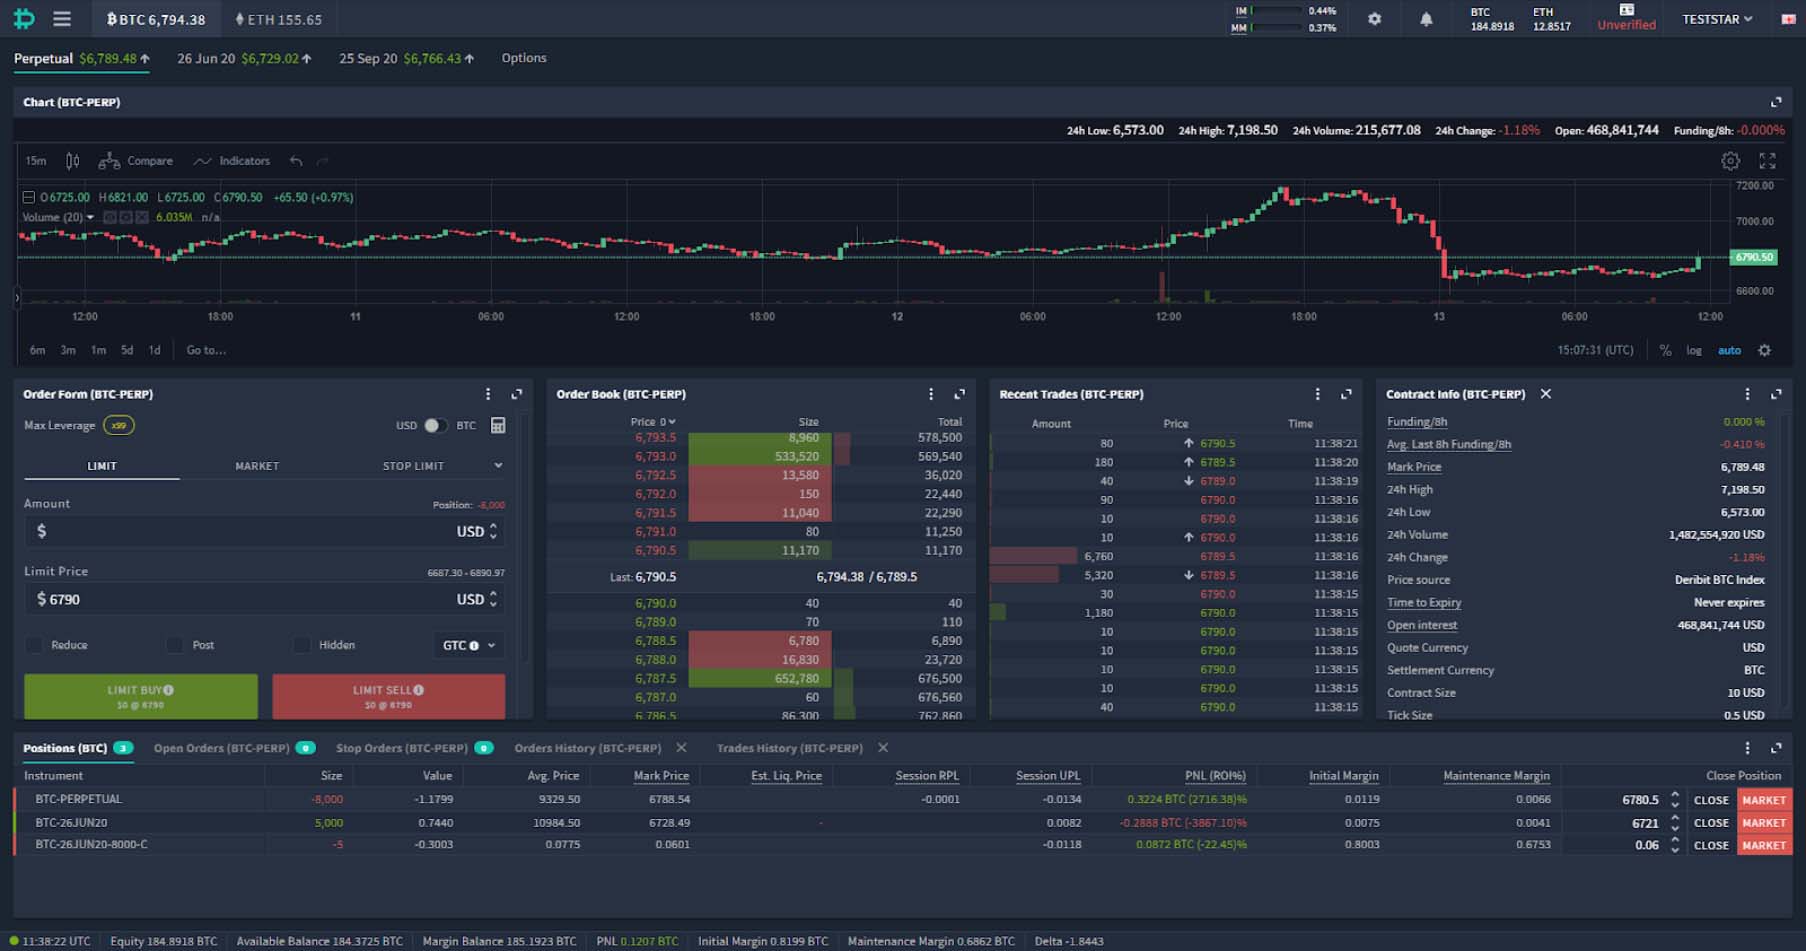Screen dimensions: 1806x951
Task: Open the top bar settings gear
Action: 1375,19
